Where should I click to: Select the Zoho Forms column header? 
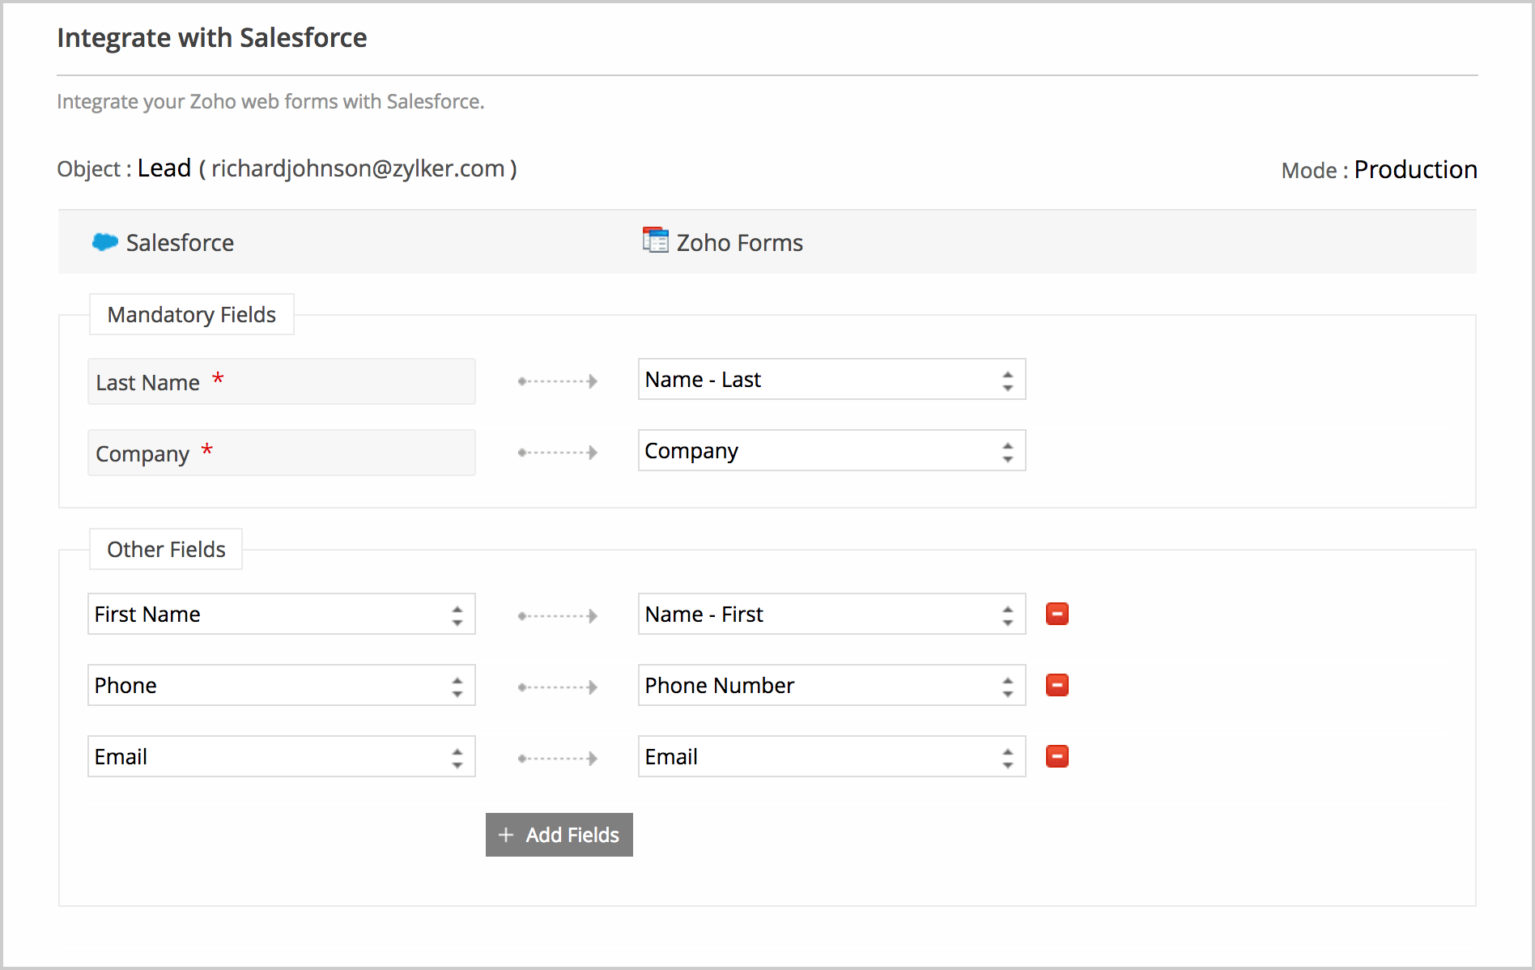click(739, 241)
